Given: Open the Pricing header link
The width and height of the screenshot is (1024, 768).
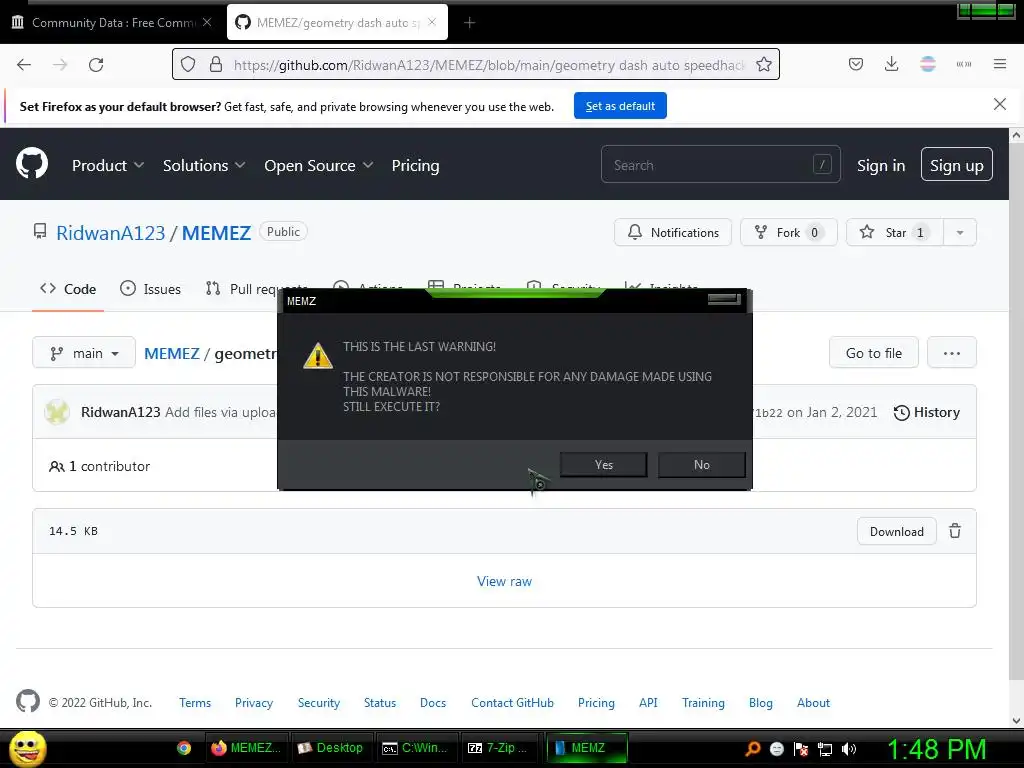Looking at the screenshot, I should click(x=415, y=165).
